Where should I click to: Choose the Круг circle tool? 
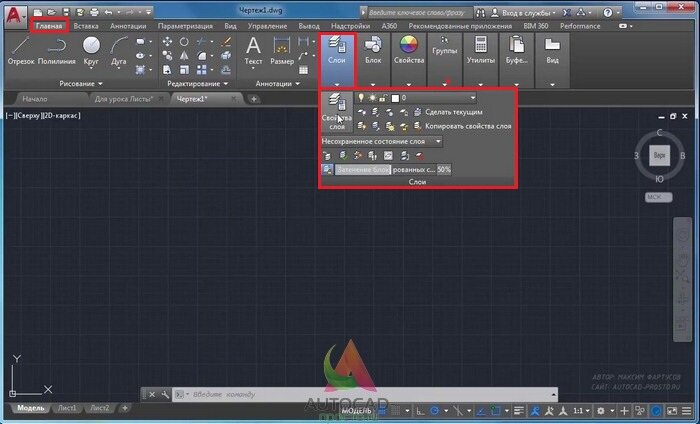point(91,51)
